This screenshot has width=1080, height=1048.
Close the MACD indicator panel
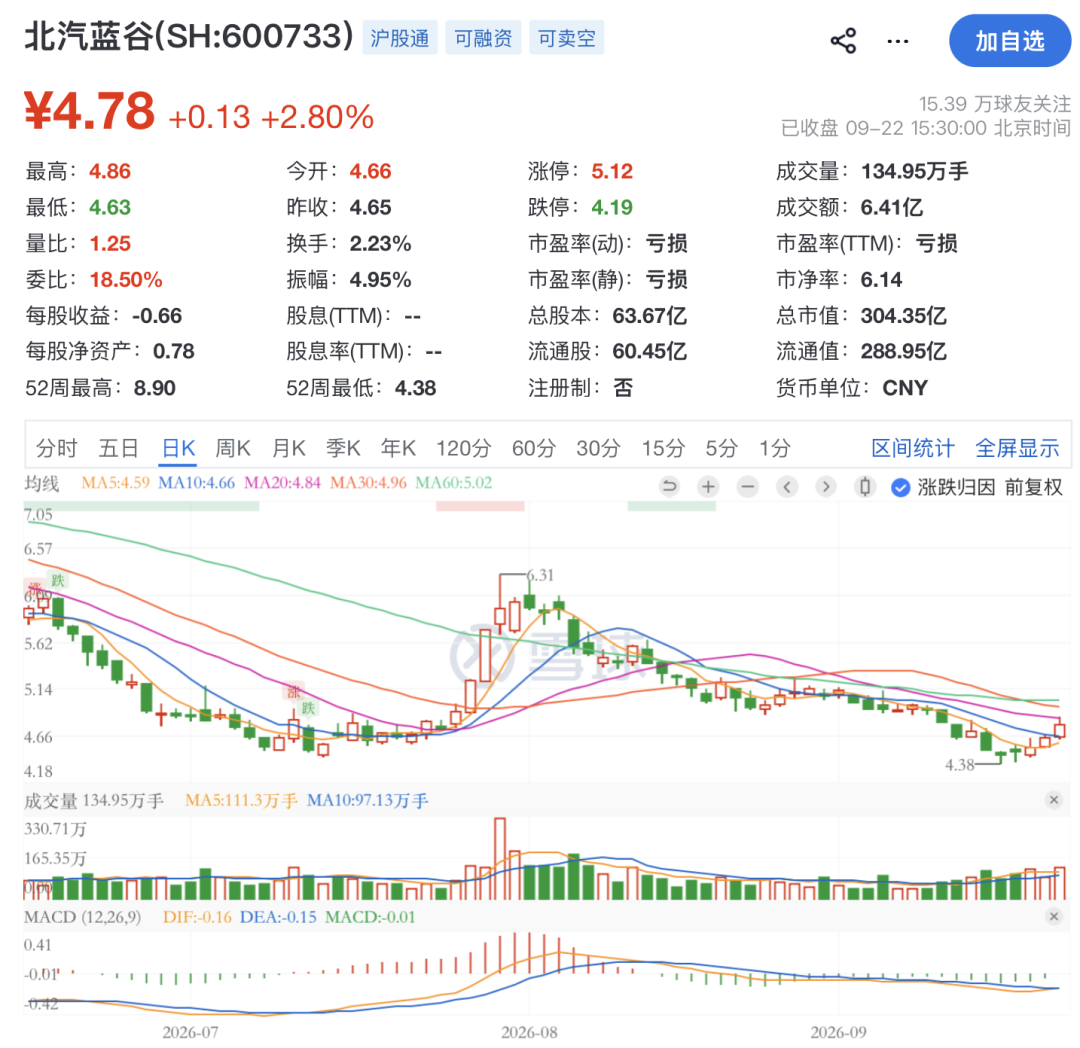pos(1053,916)
